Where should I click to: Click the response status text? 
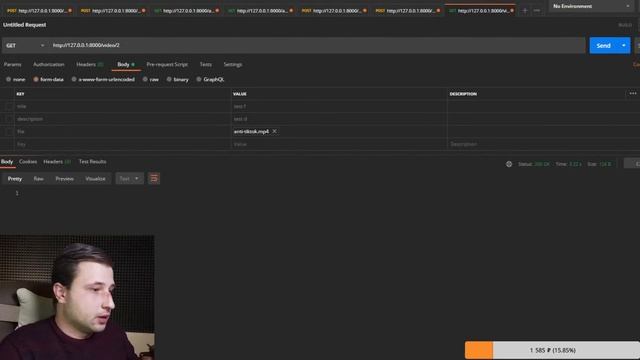(533, 164)
